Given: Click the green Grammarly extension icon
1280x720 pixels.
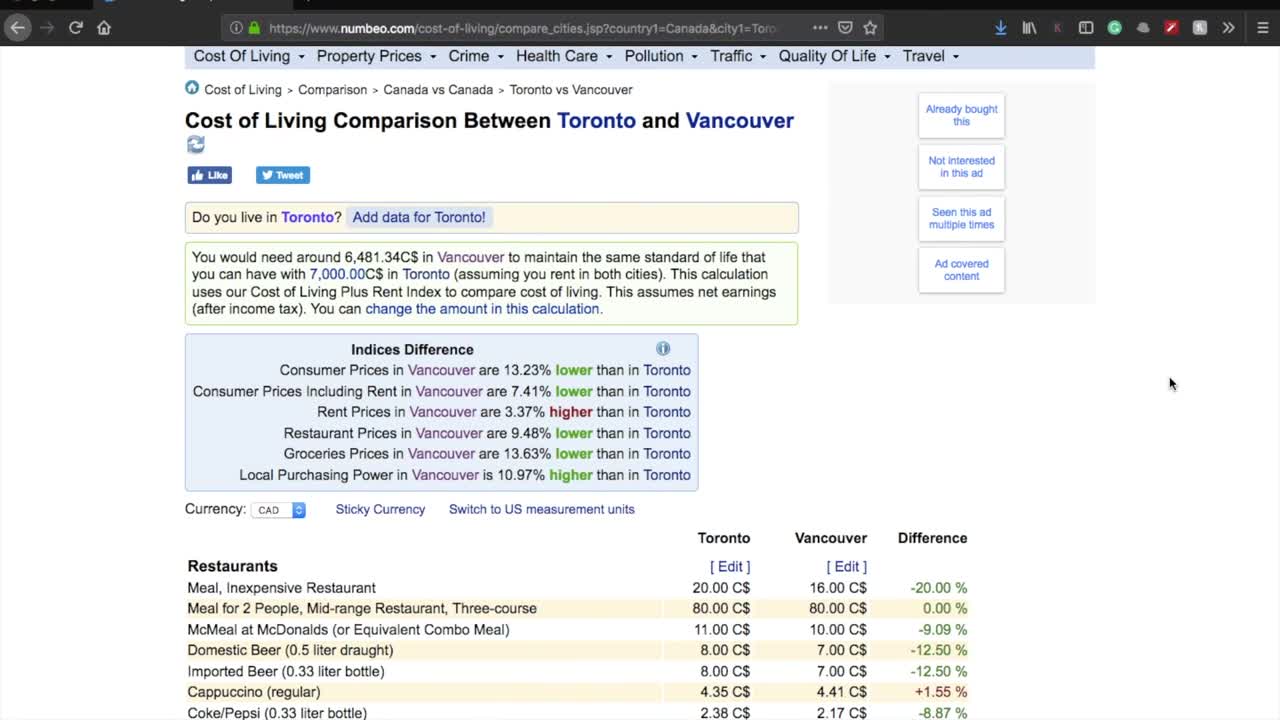Looking at the screenshot, I should point(1114,28).
